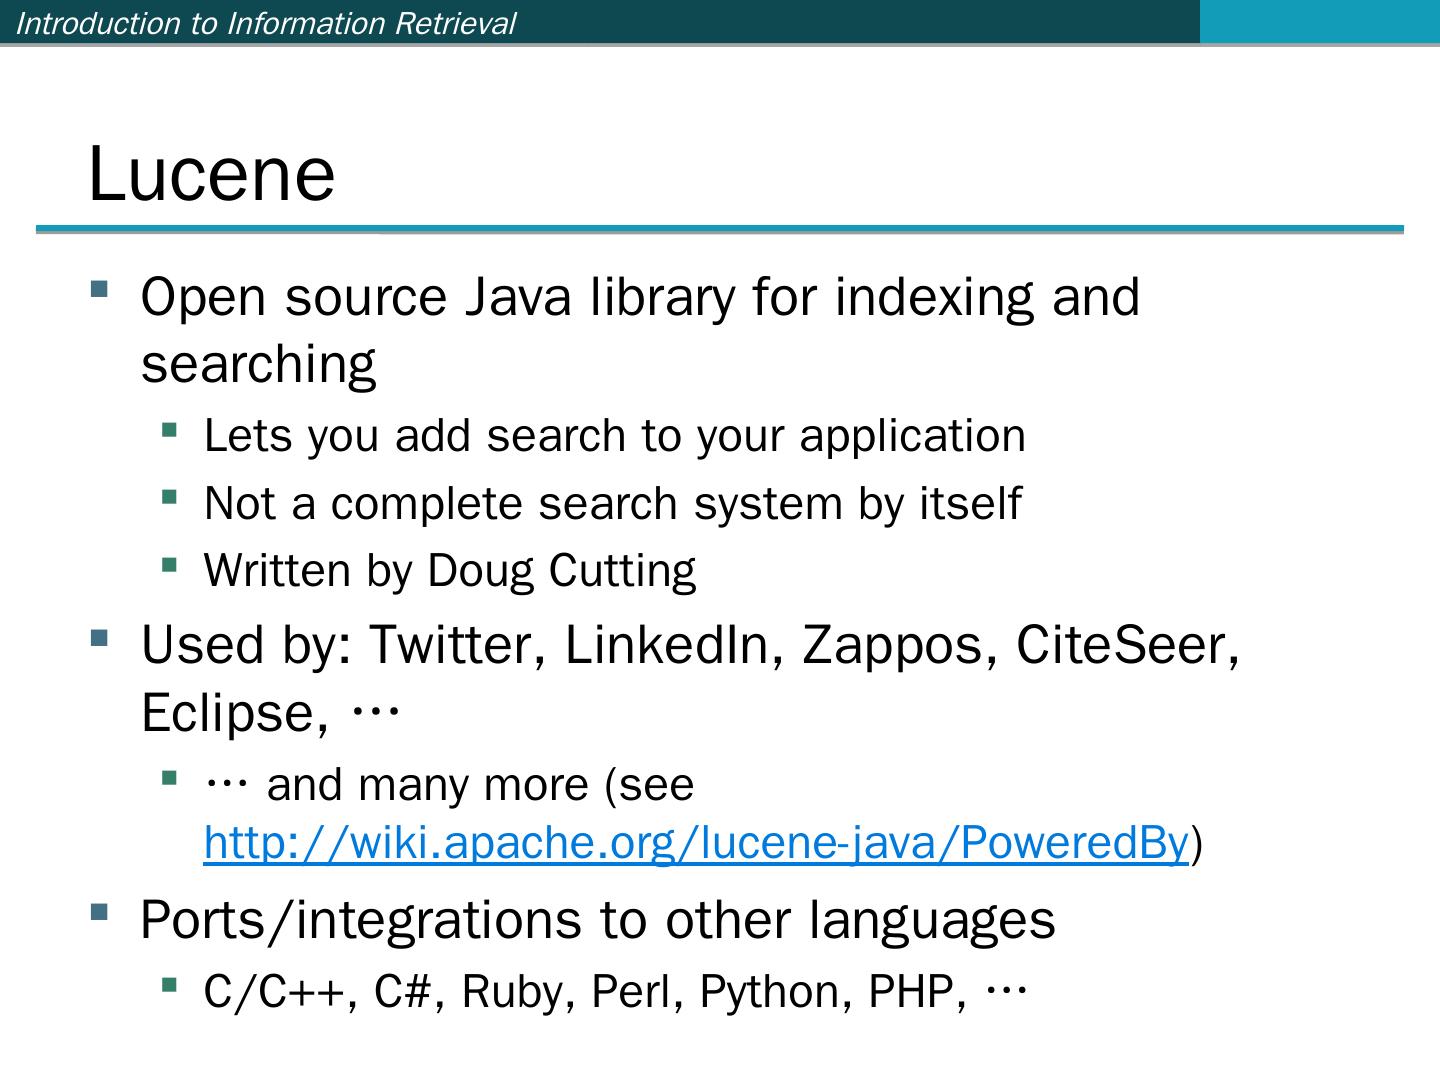Click the bullet marker before "and many more"
The width and height of the screenshot is (1440, 1080).
(169, 778)
